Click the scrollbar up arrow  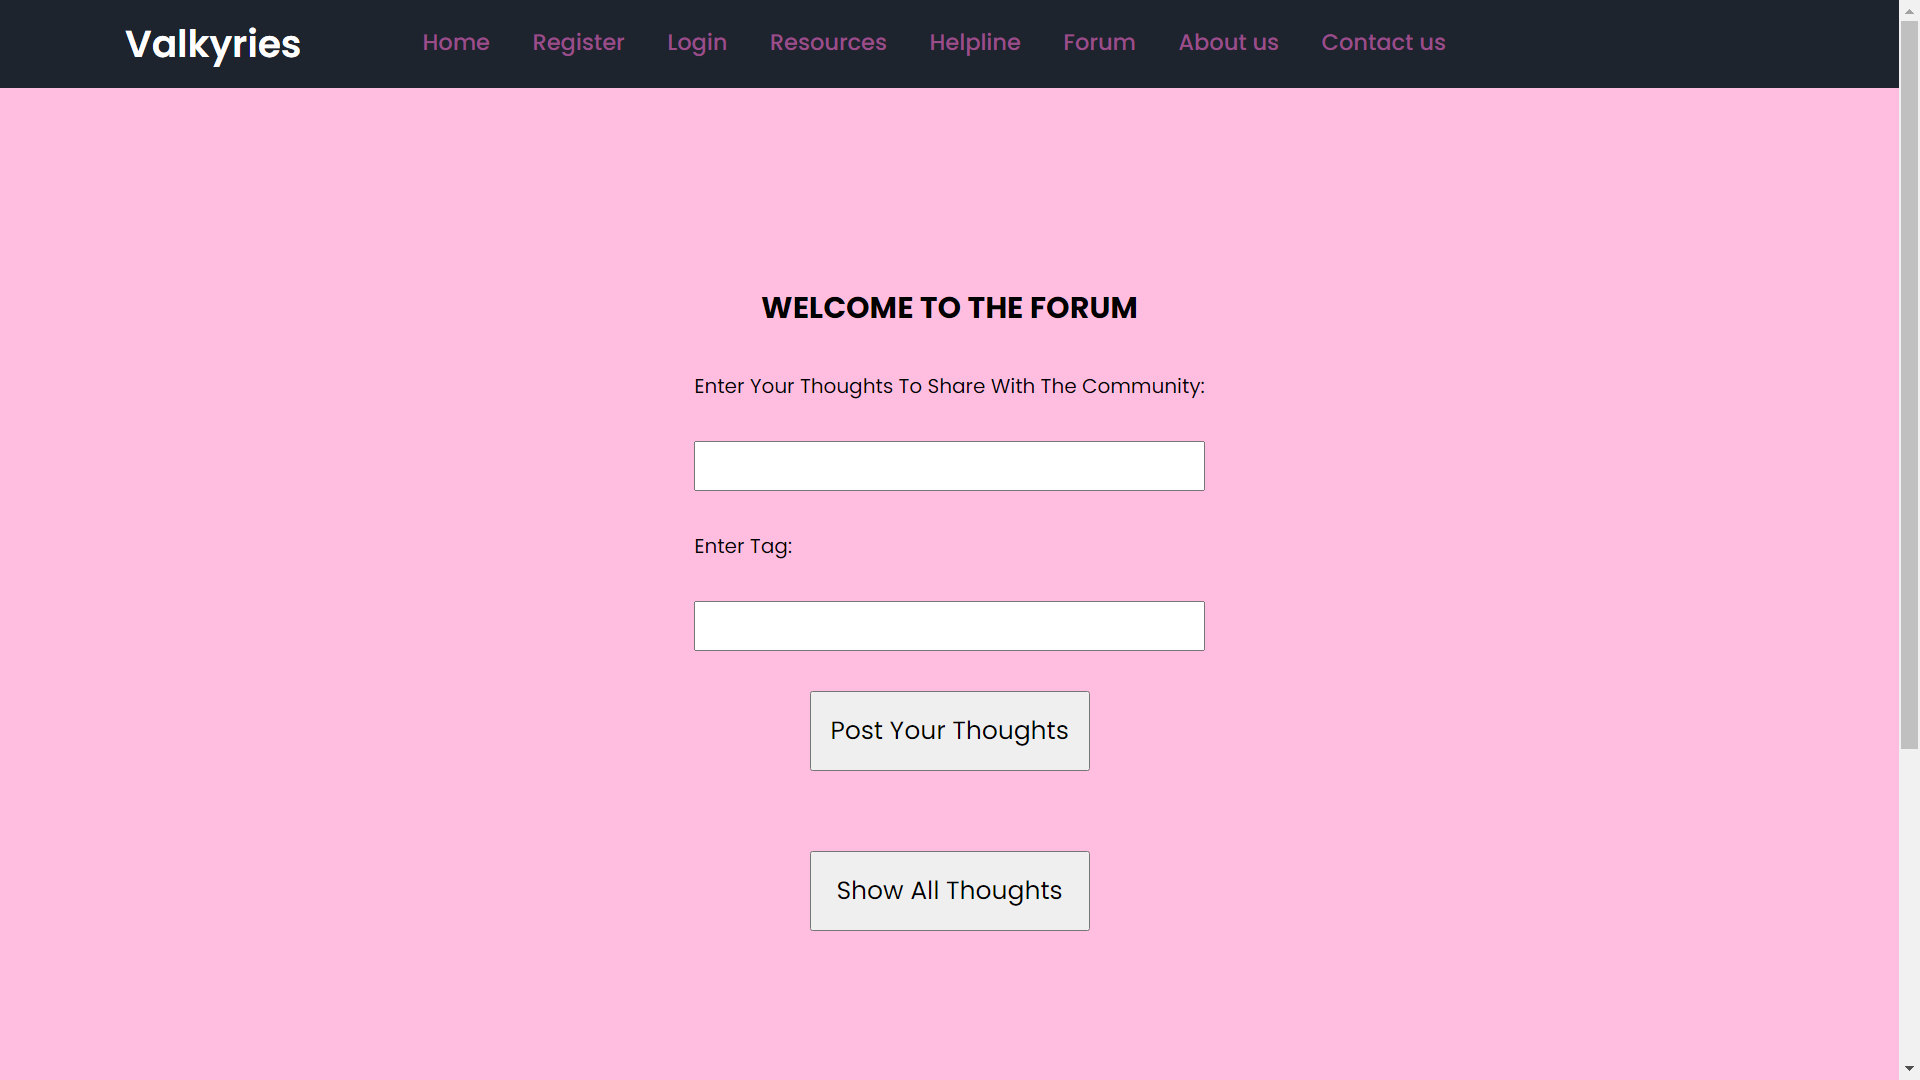click(x=1909, y=9)
